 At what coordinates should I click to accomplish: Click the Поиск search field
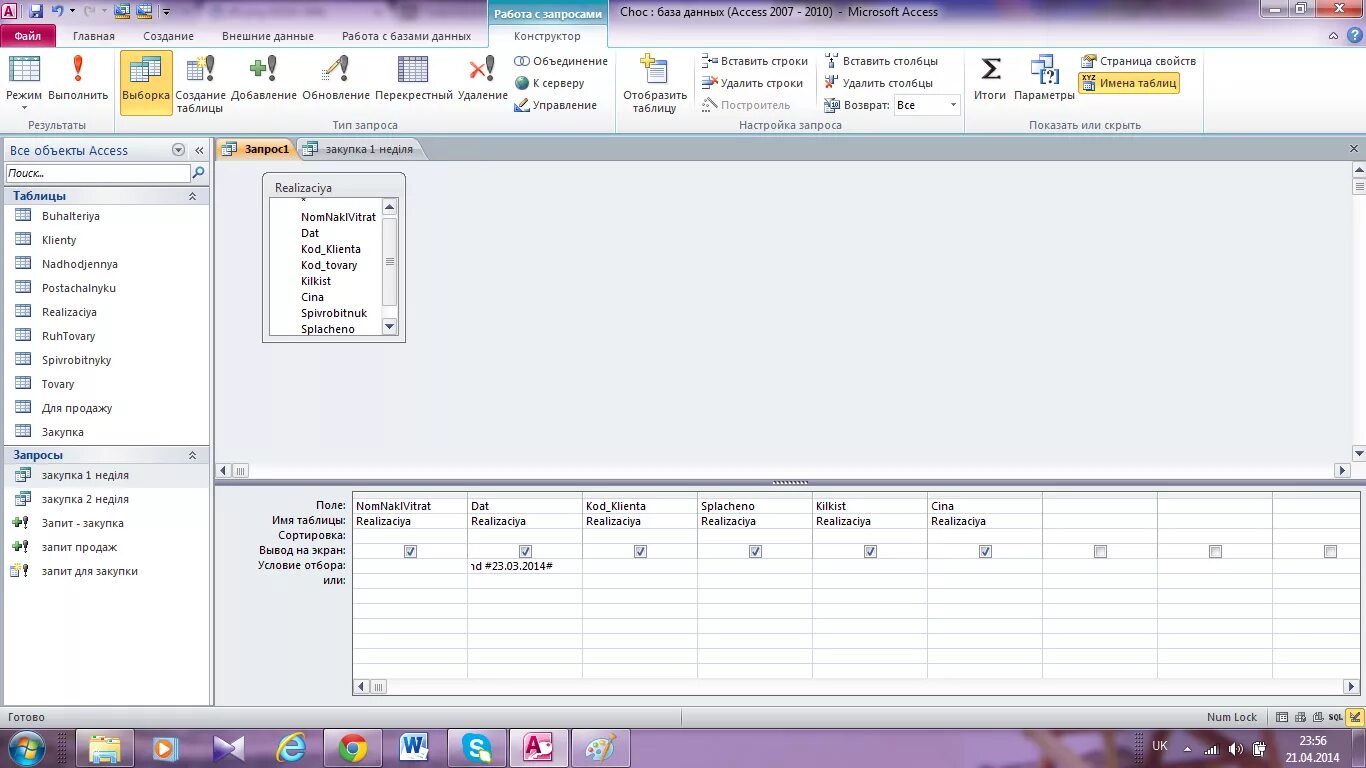[97, 173]
